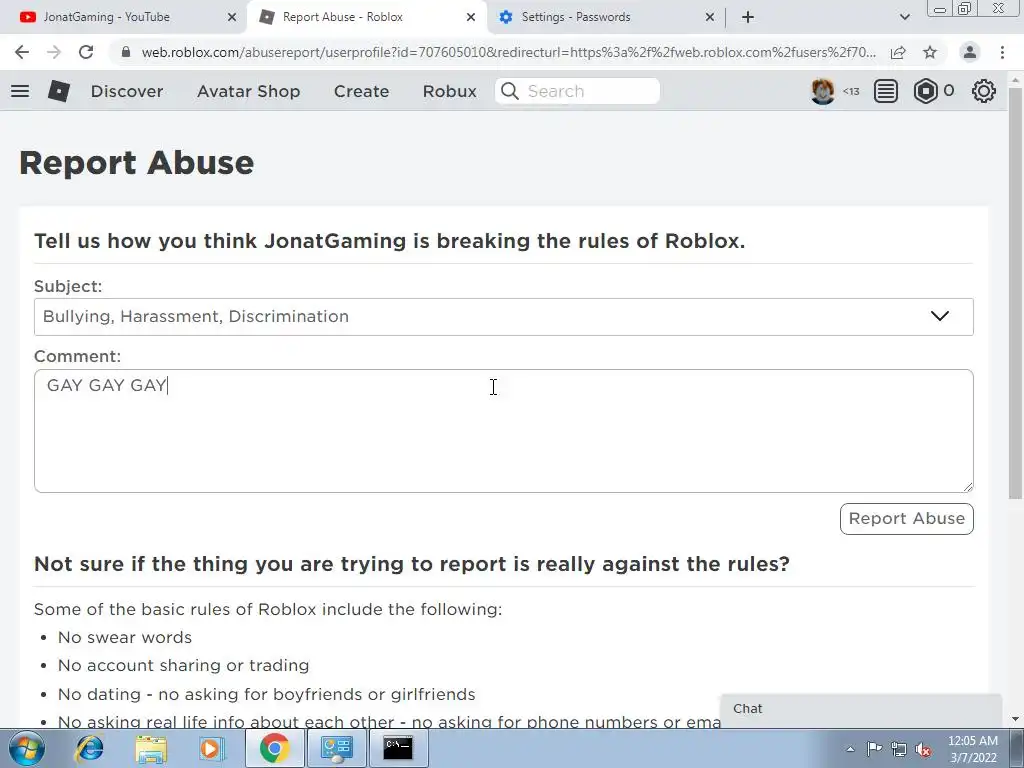
Task: Open the Roblox notifications feed icon
Action: (886, 91)
